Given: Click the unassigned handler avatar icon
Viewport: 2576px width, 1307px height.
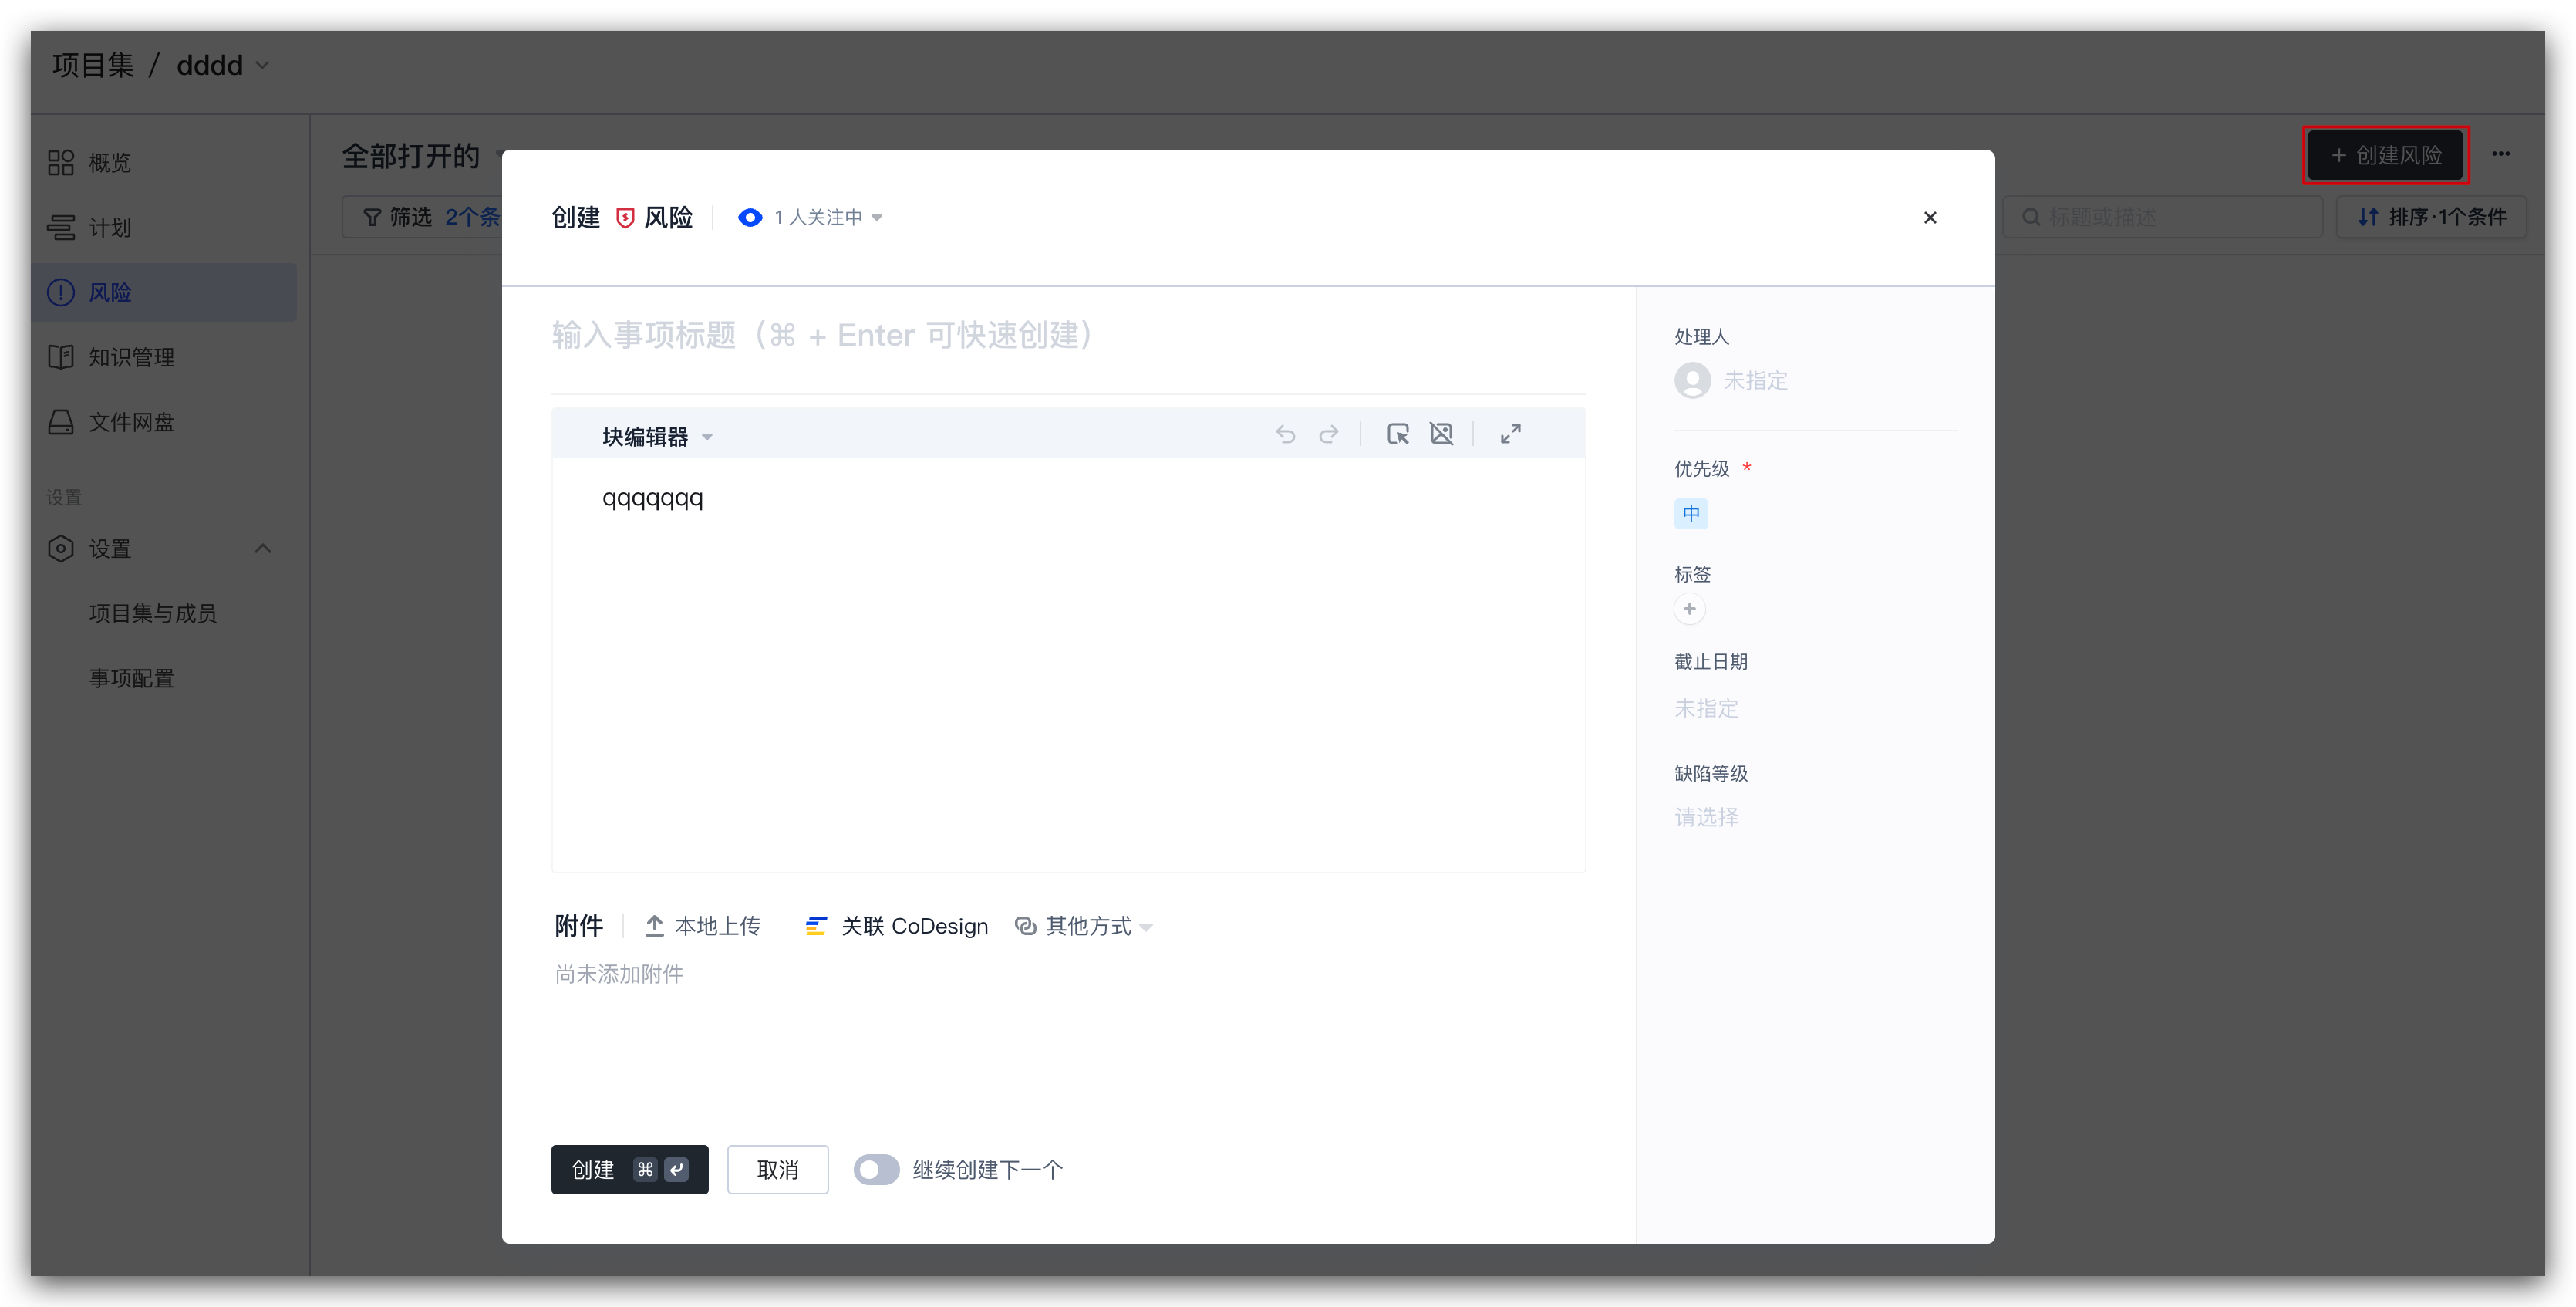Looking at the screenshot, I should [x=1692, y=381].
